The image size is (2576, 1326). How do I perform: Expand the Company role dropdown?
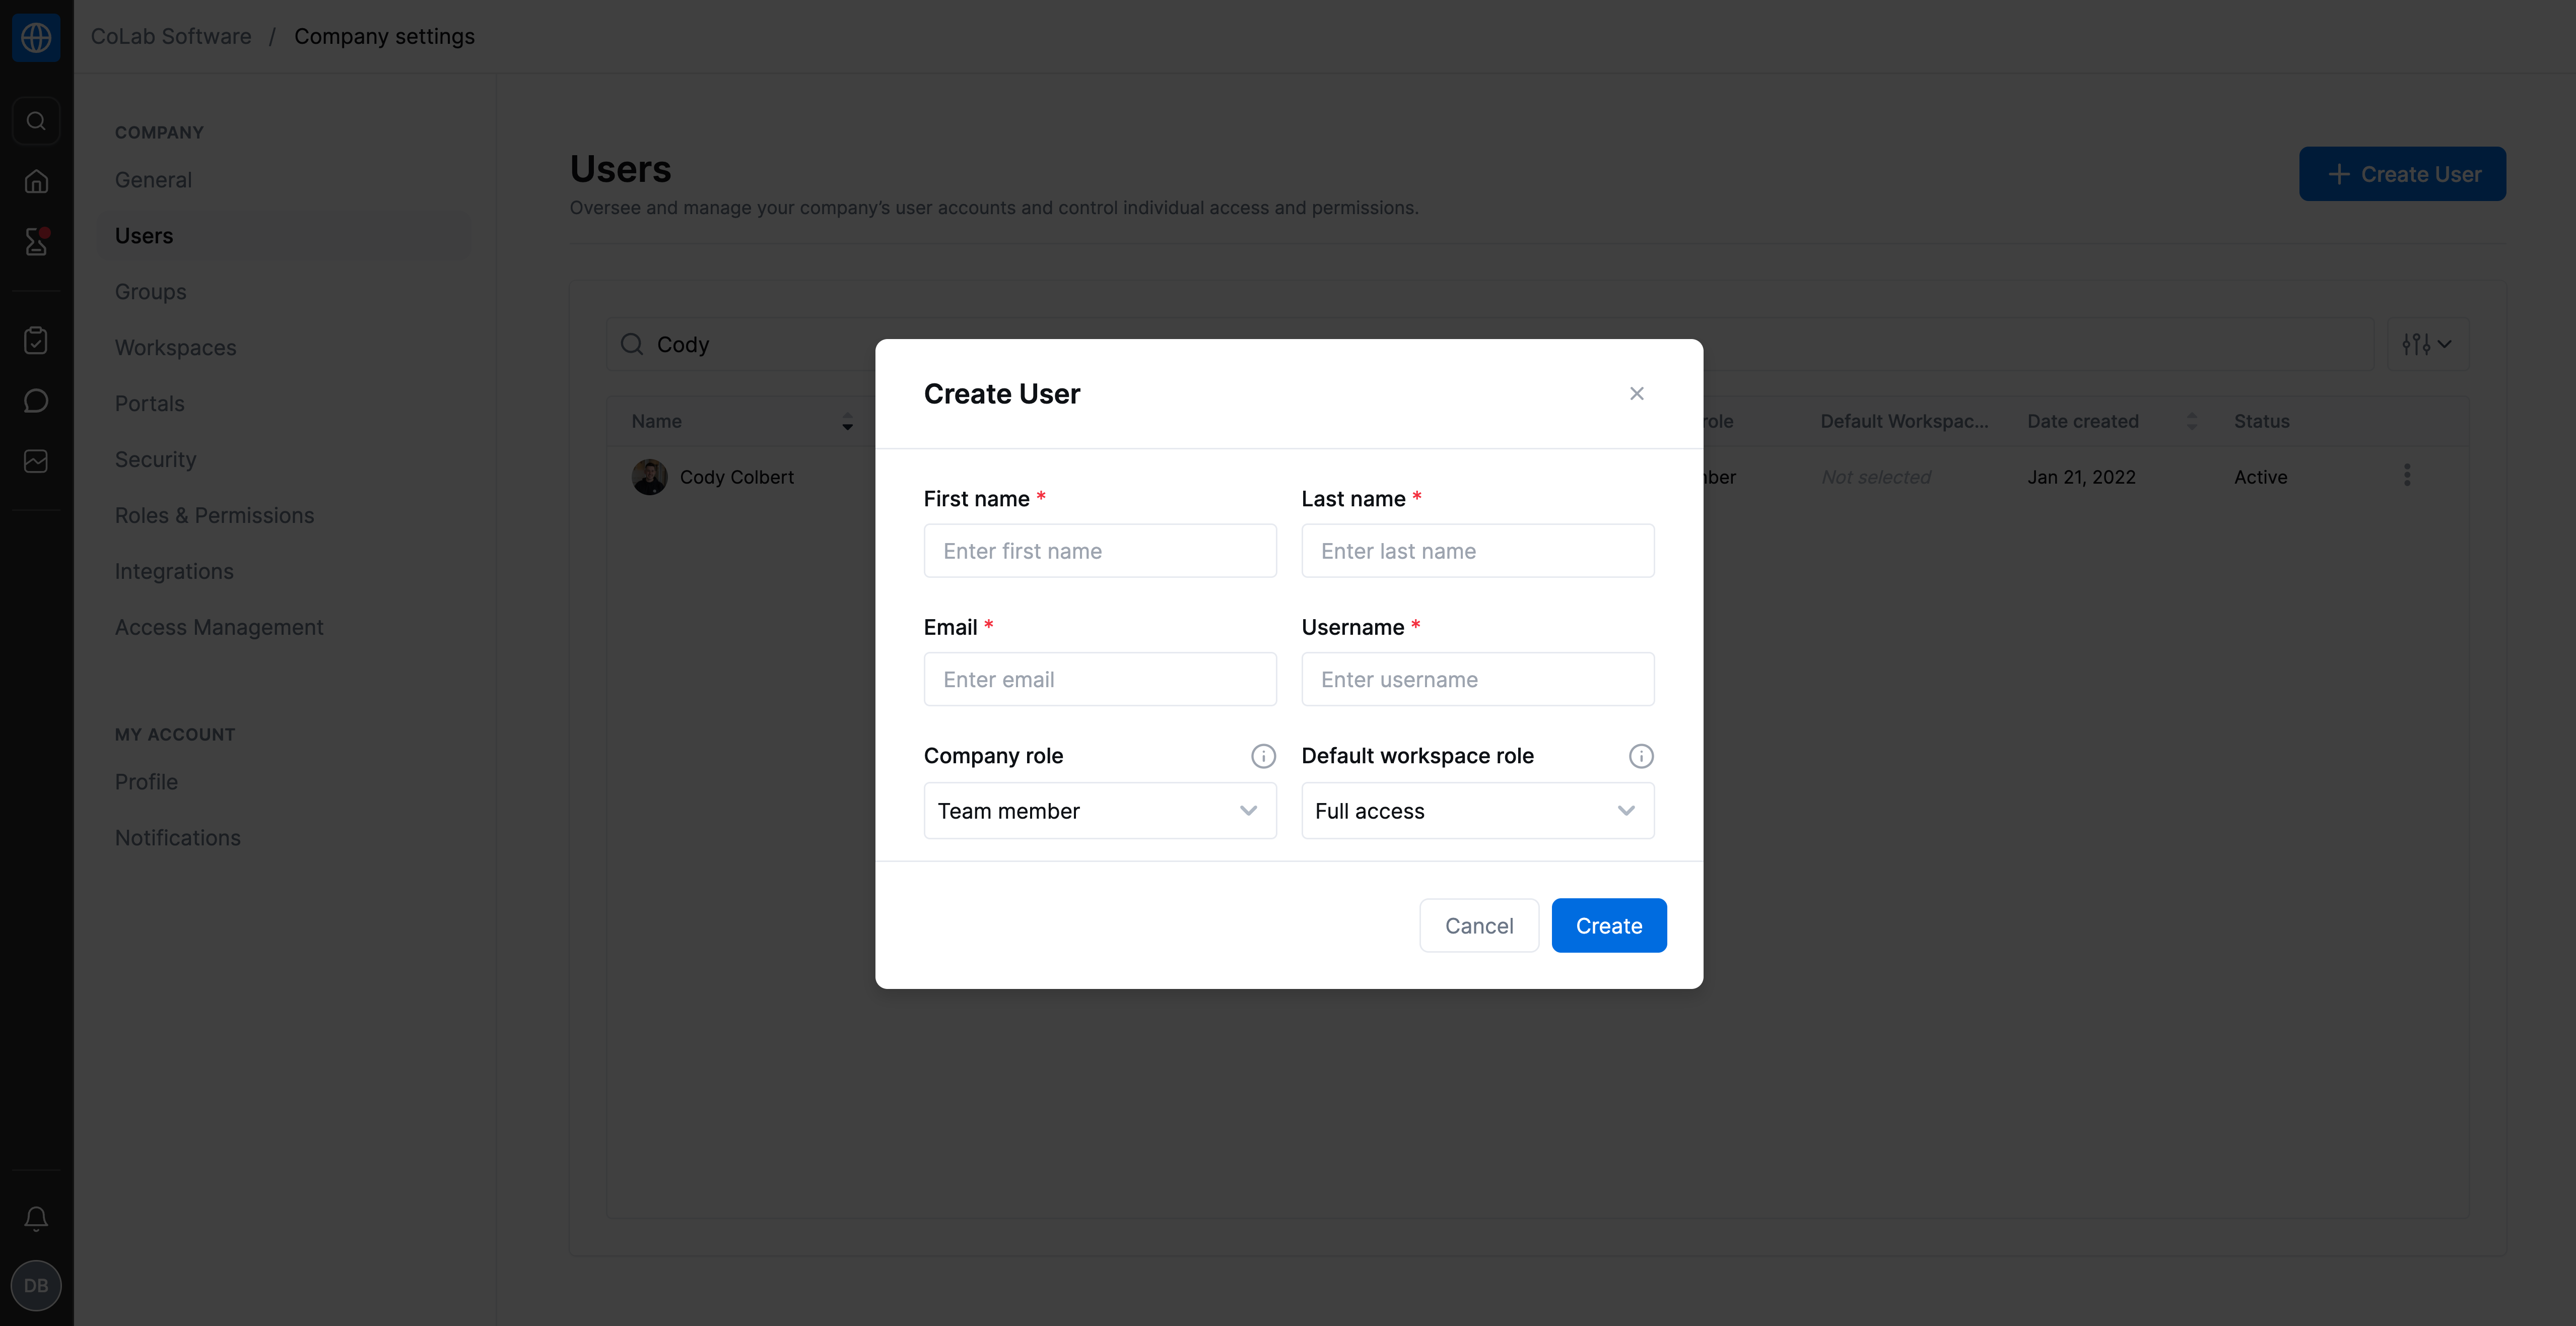coord(1100,811)
